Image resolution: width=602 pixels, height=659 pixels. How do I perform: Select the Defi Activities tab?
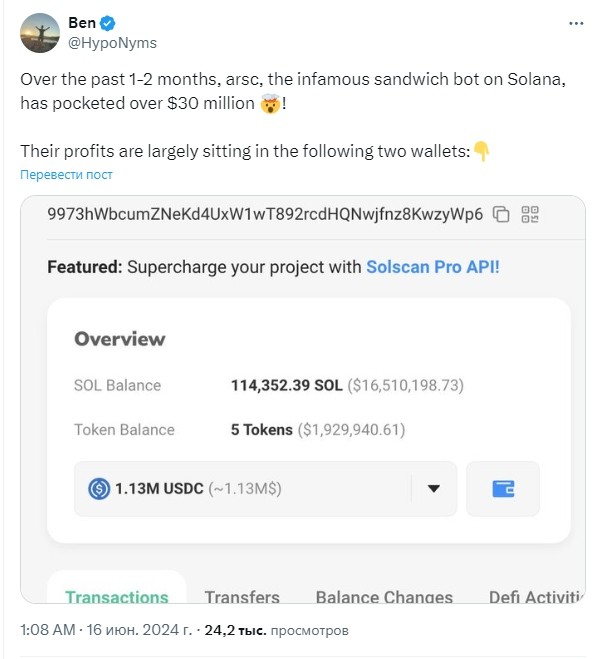coord(536,597)
